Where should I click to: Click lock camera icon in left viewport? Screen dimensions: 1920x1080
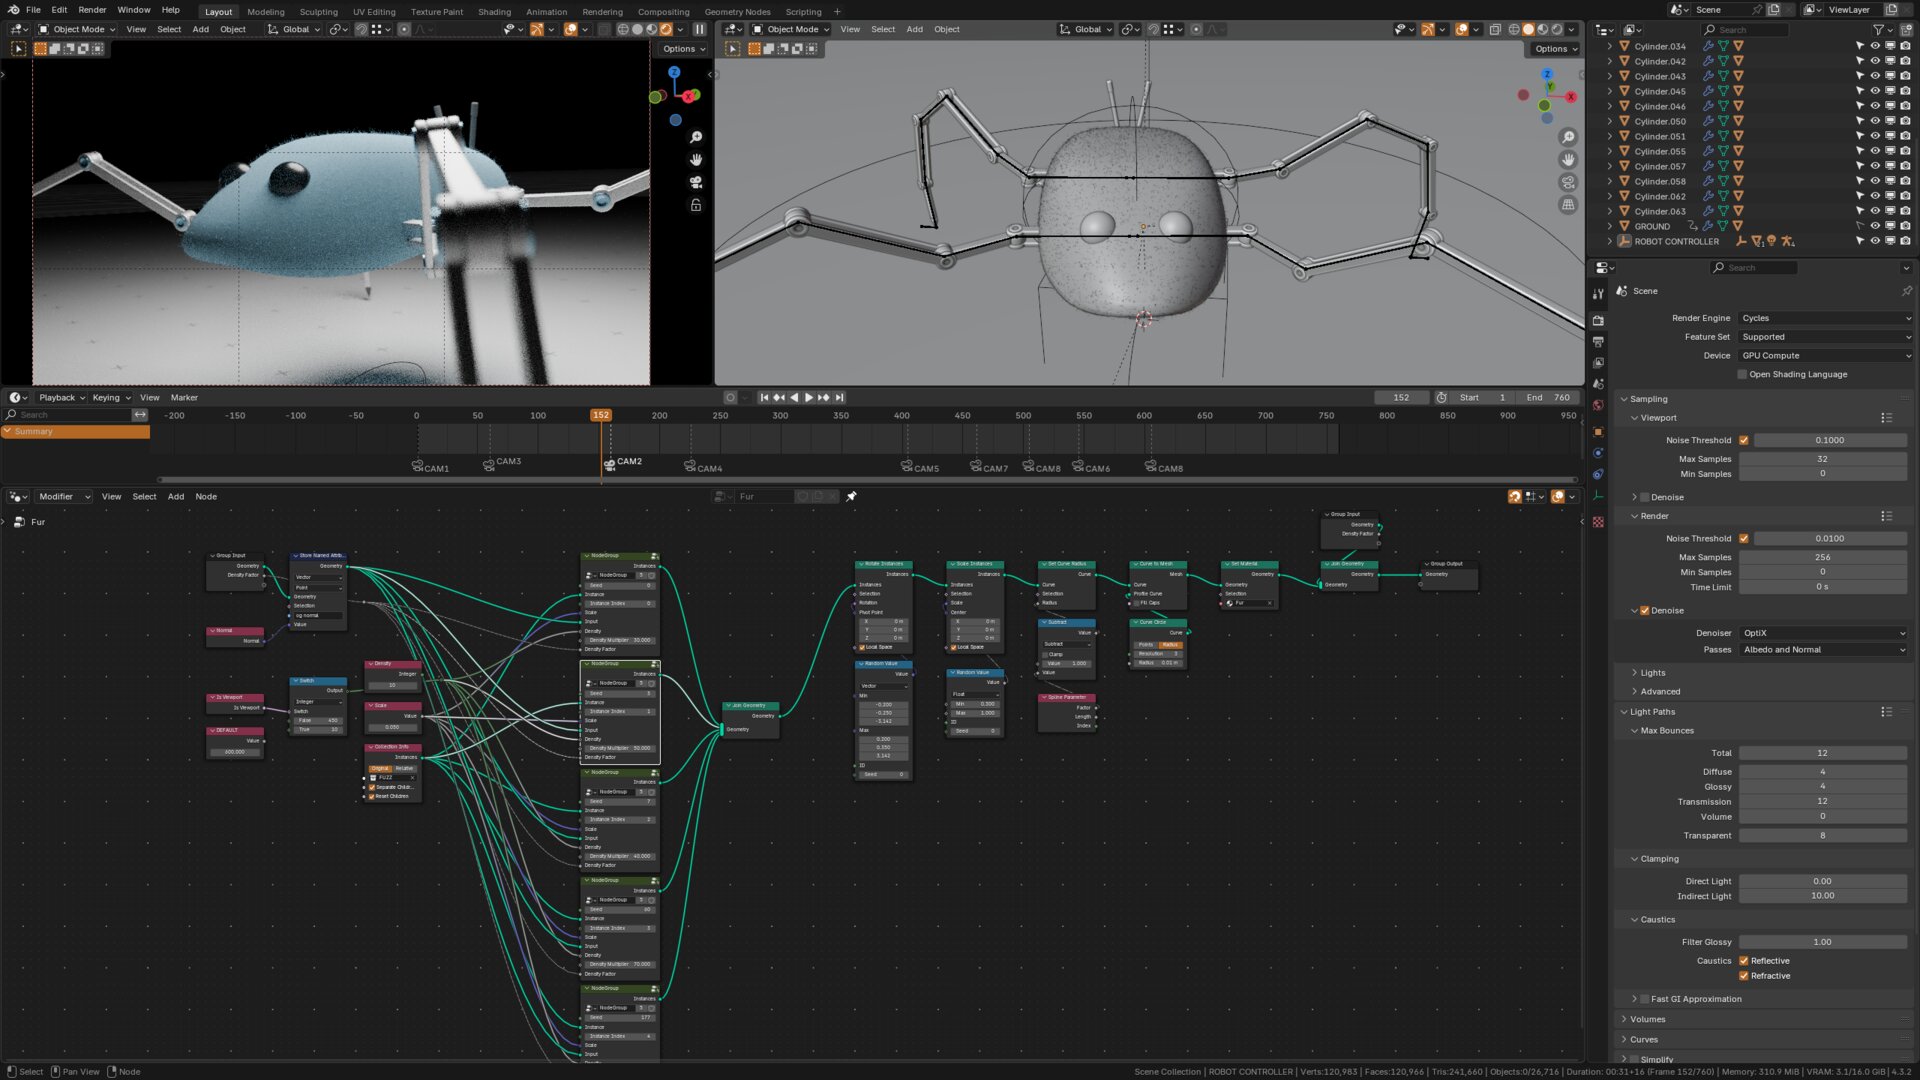696,205
